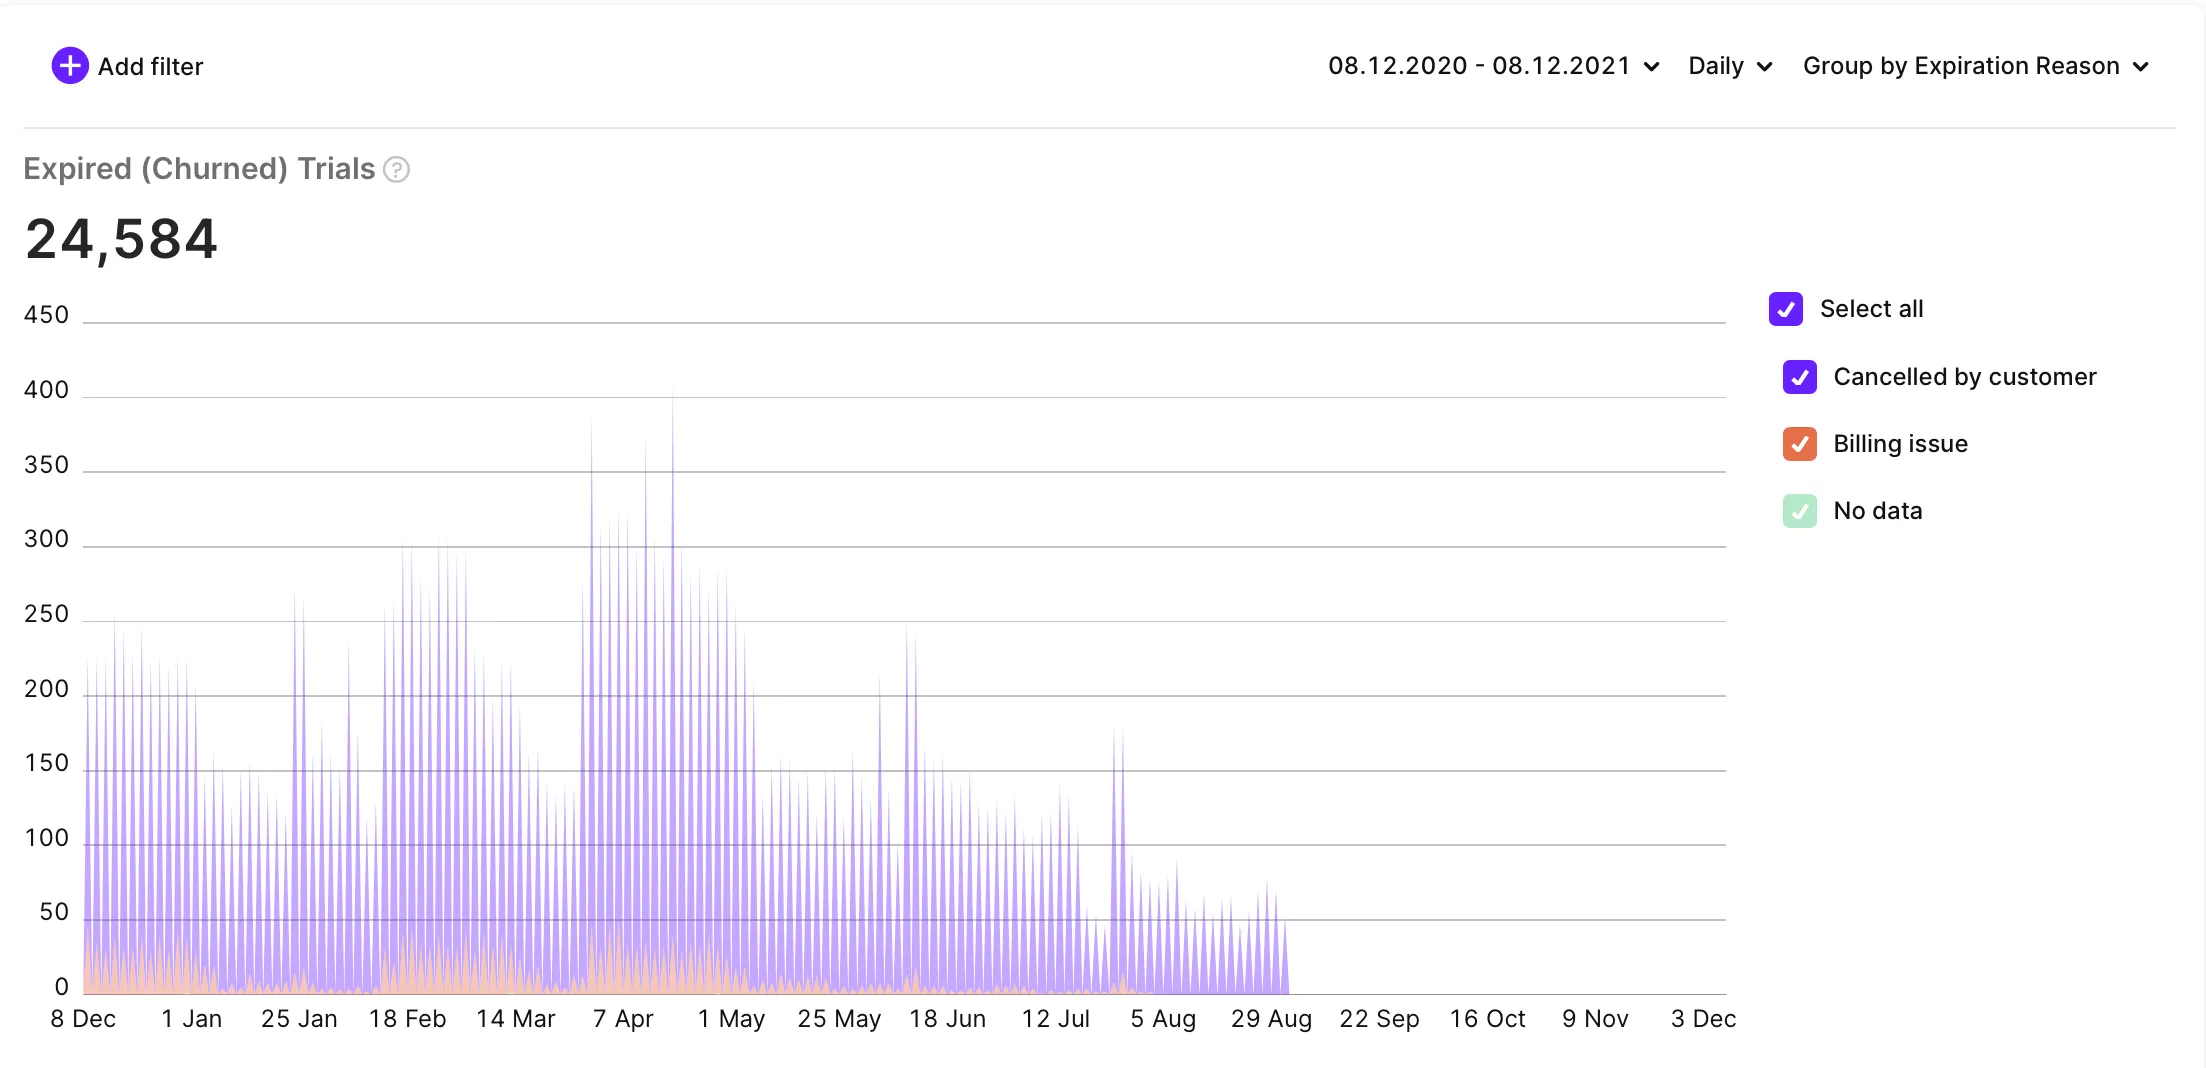The height and width of the screenshot is (1068, 2206).
Task: Click the No data legend label
Action: point(1877,511)
